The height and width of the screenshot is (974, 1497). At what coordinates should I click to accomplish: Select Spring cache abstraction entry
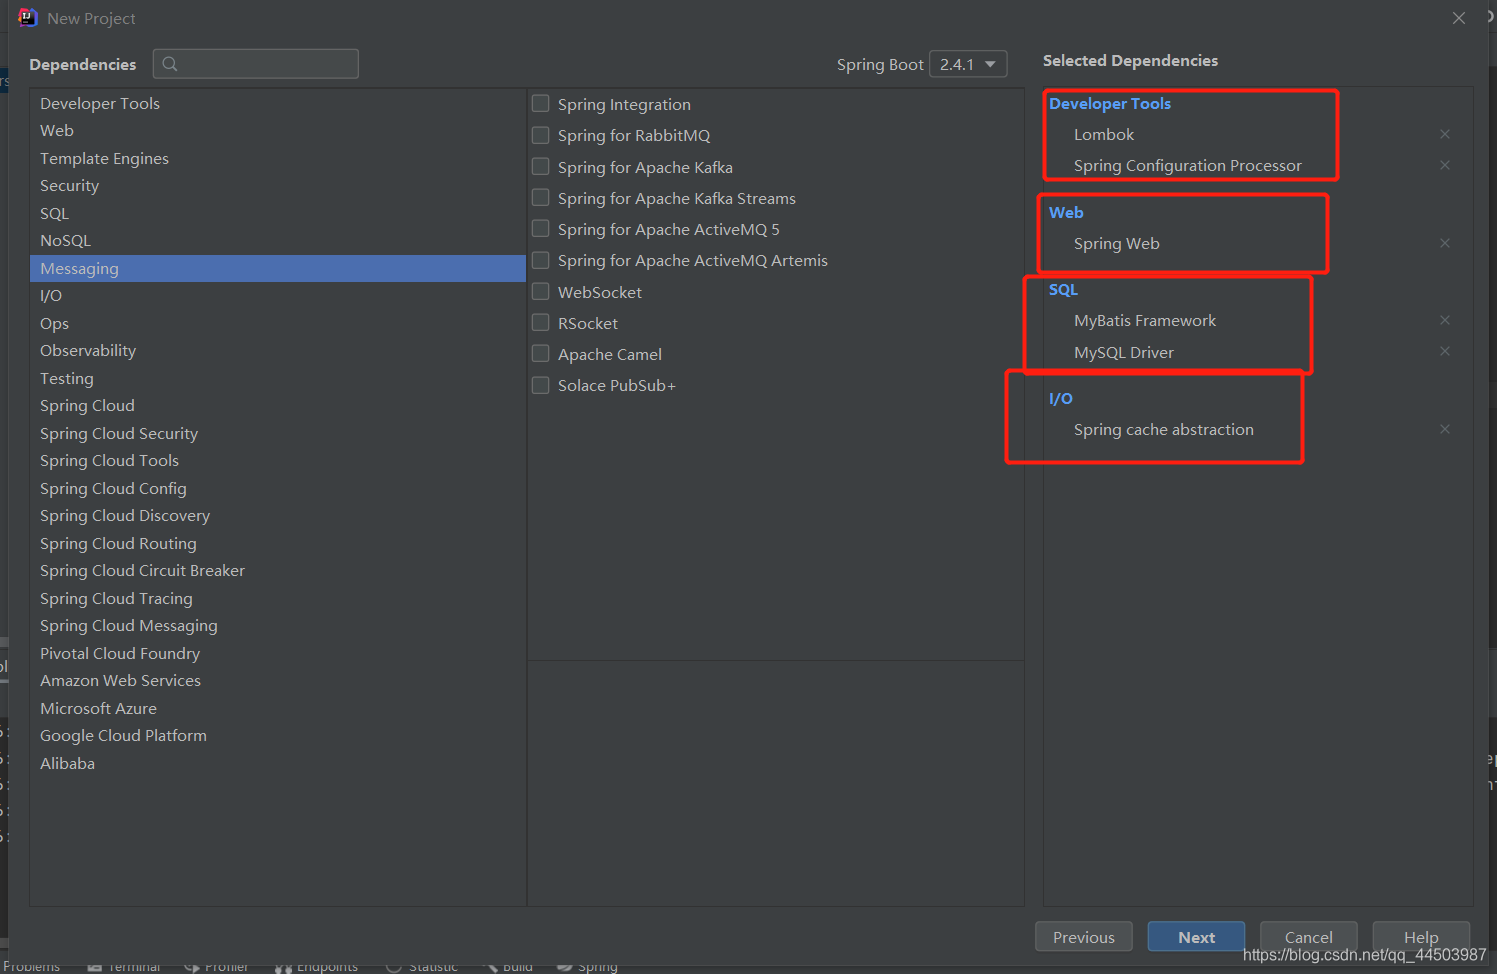(1163, 429)
